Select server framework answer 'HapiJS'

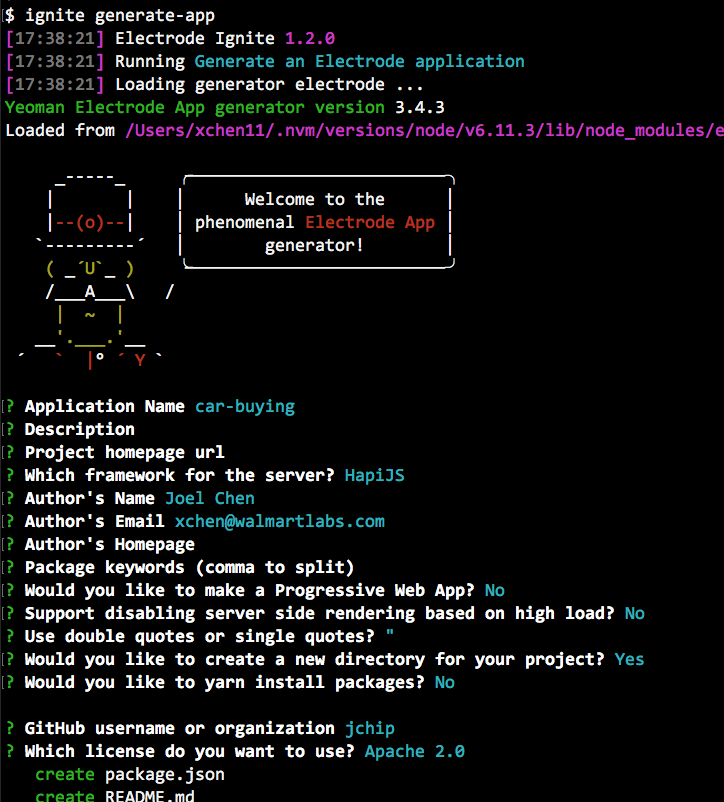click(x=375, y=475)
